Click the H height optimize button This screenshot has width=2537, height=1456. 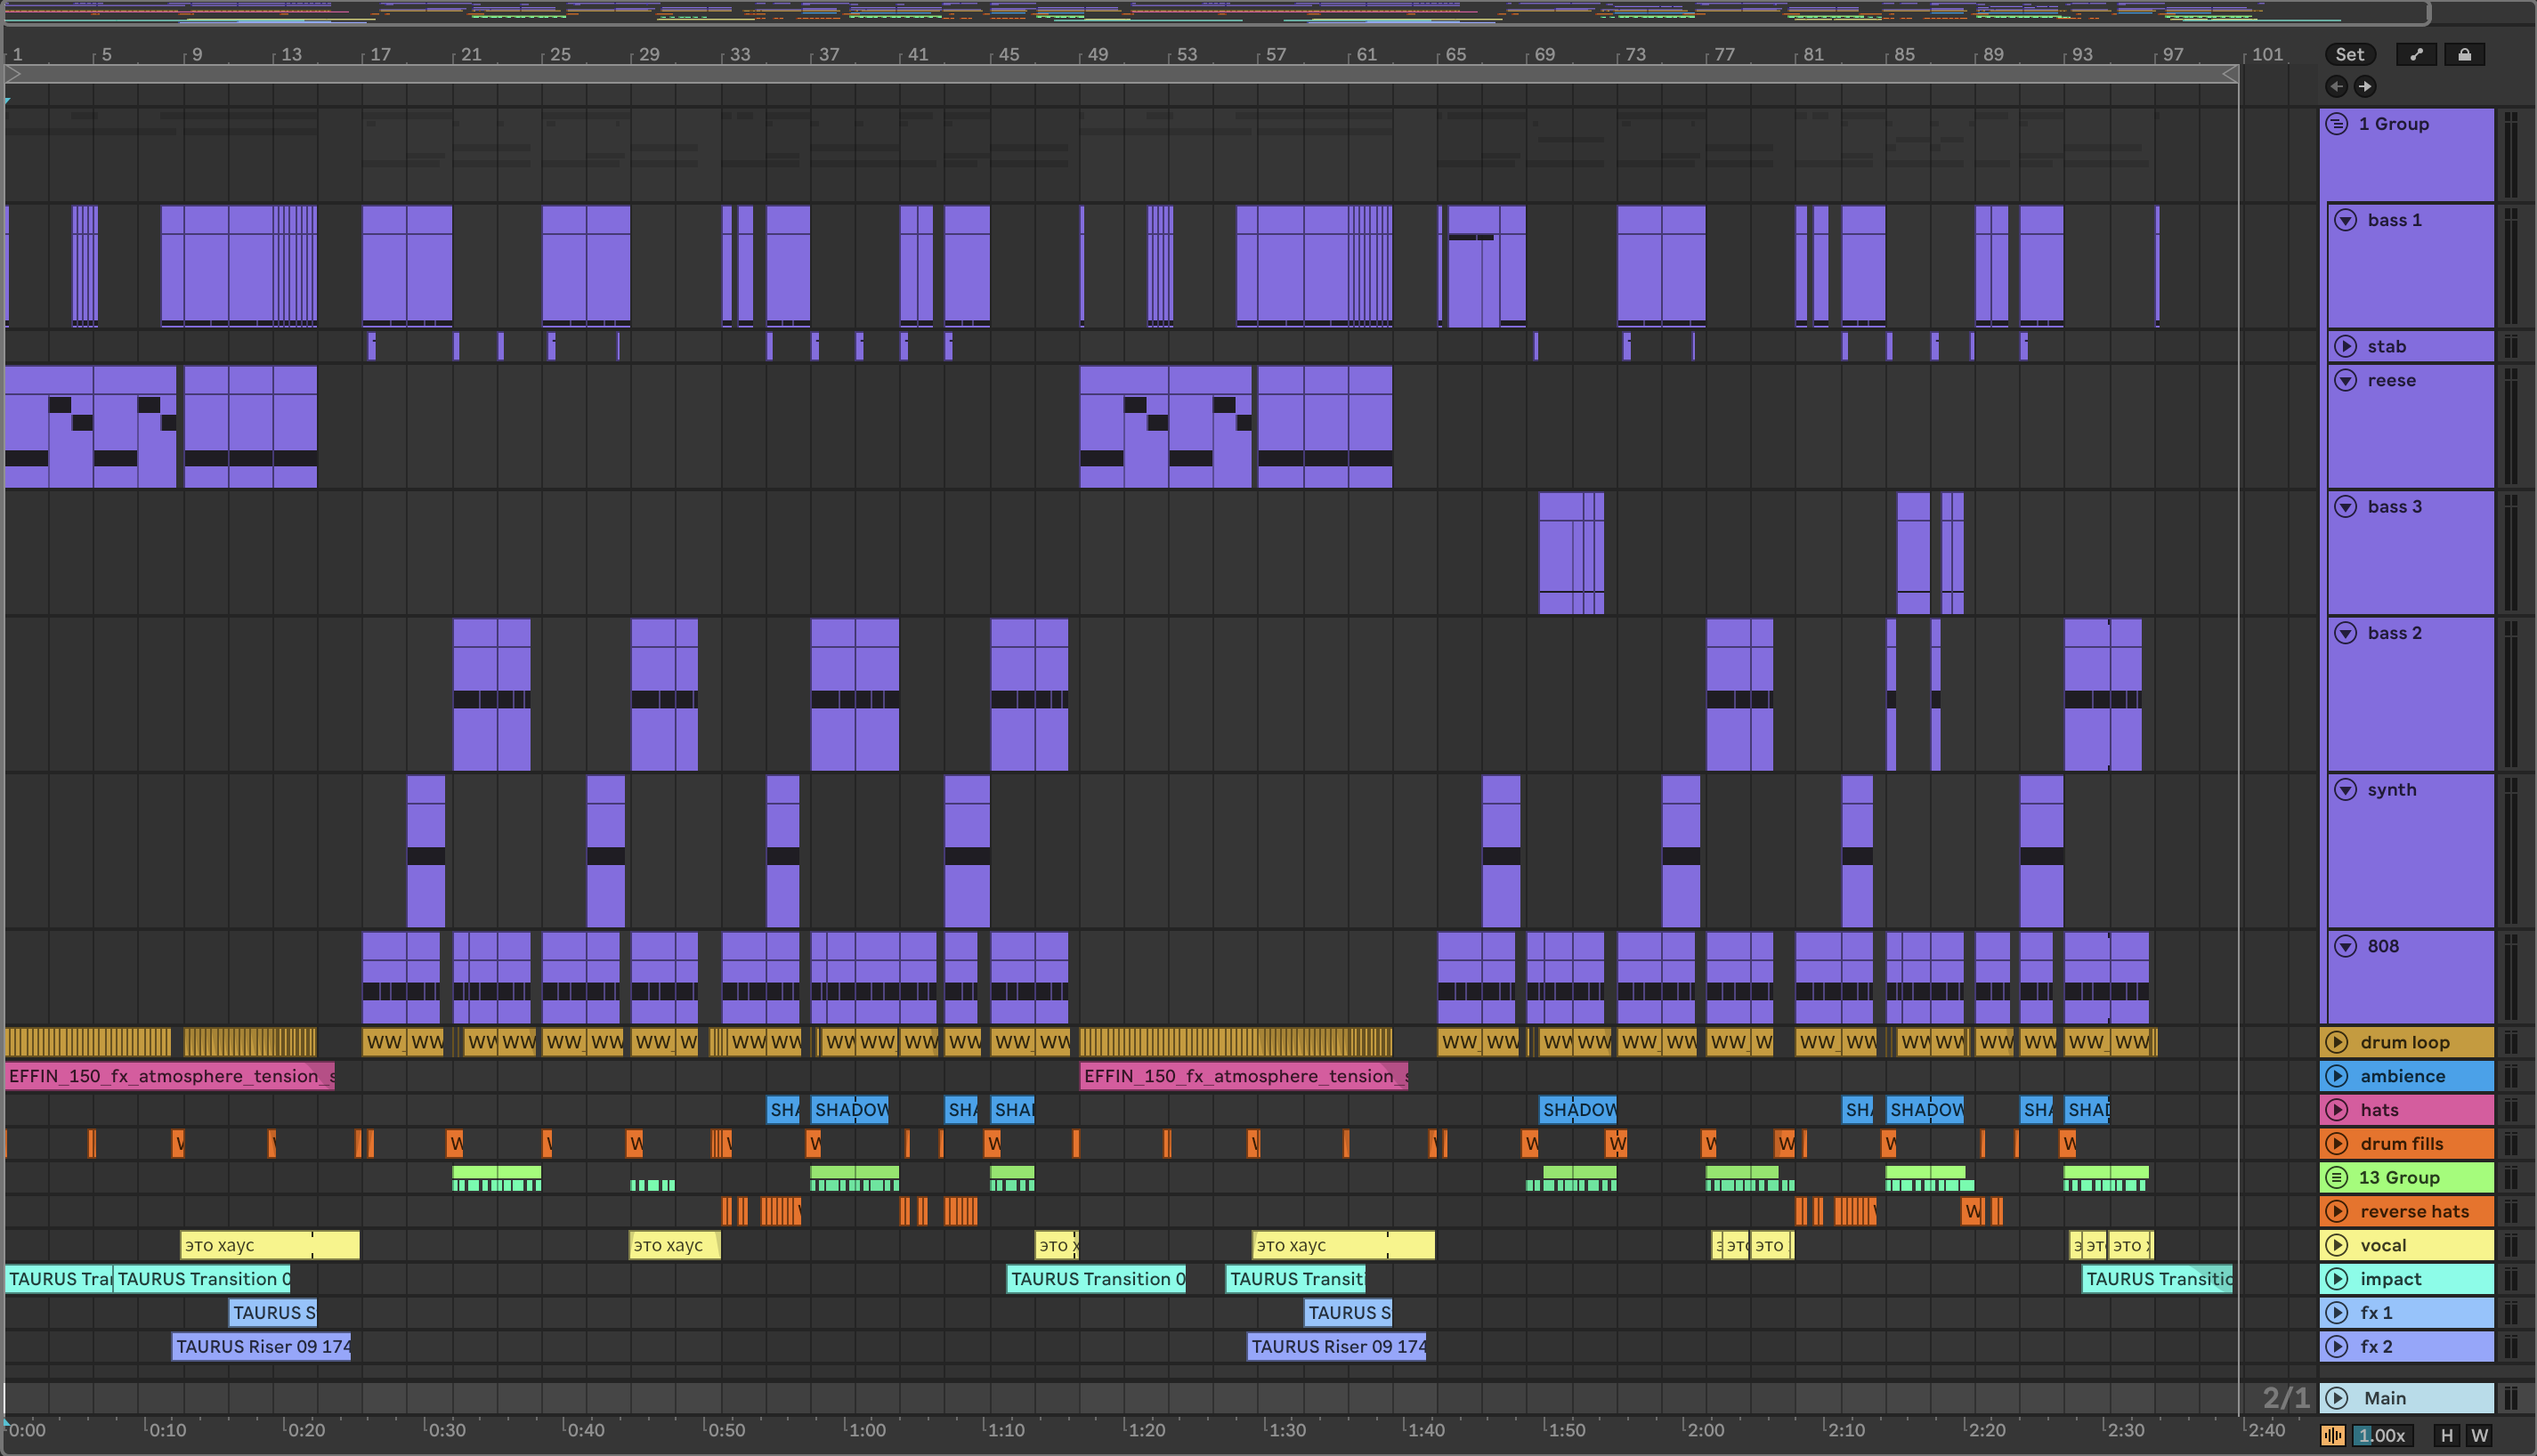pyautogui.click(x=2446, y=1436)
